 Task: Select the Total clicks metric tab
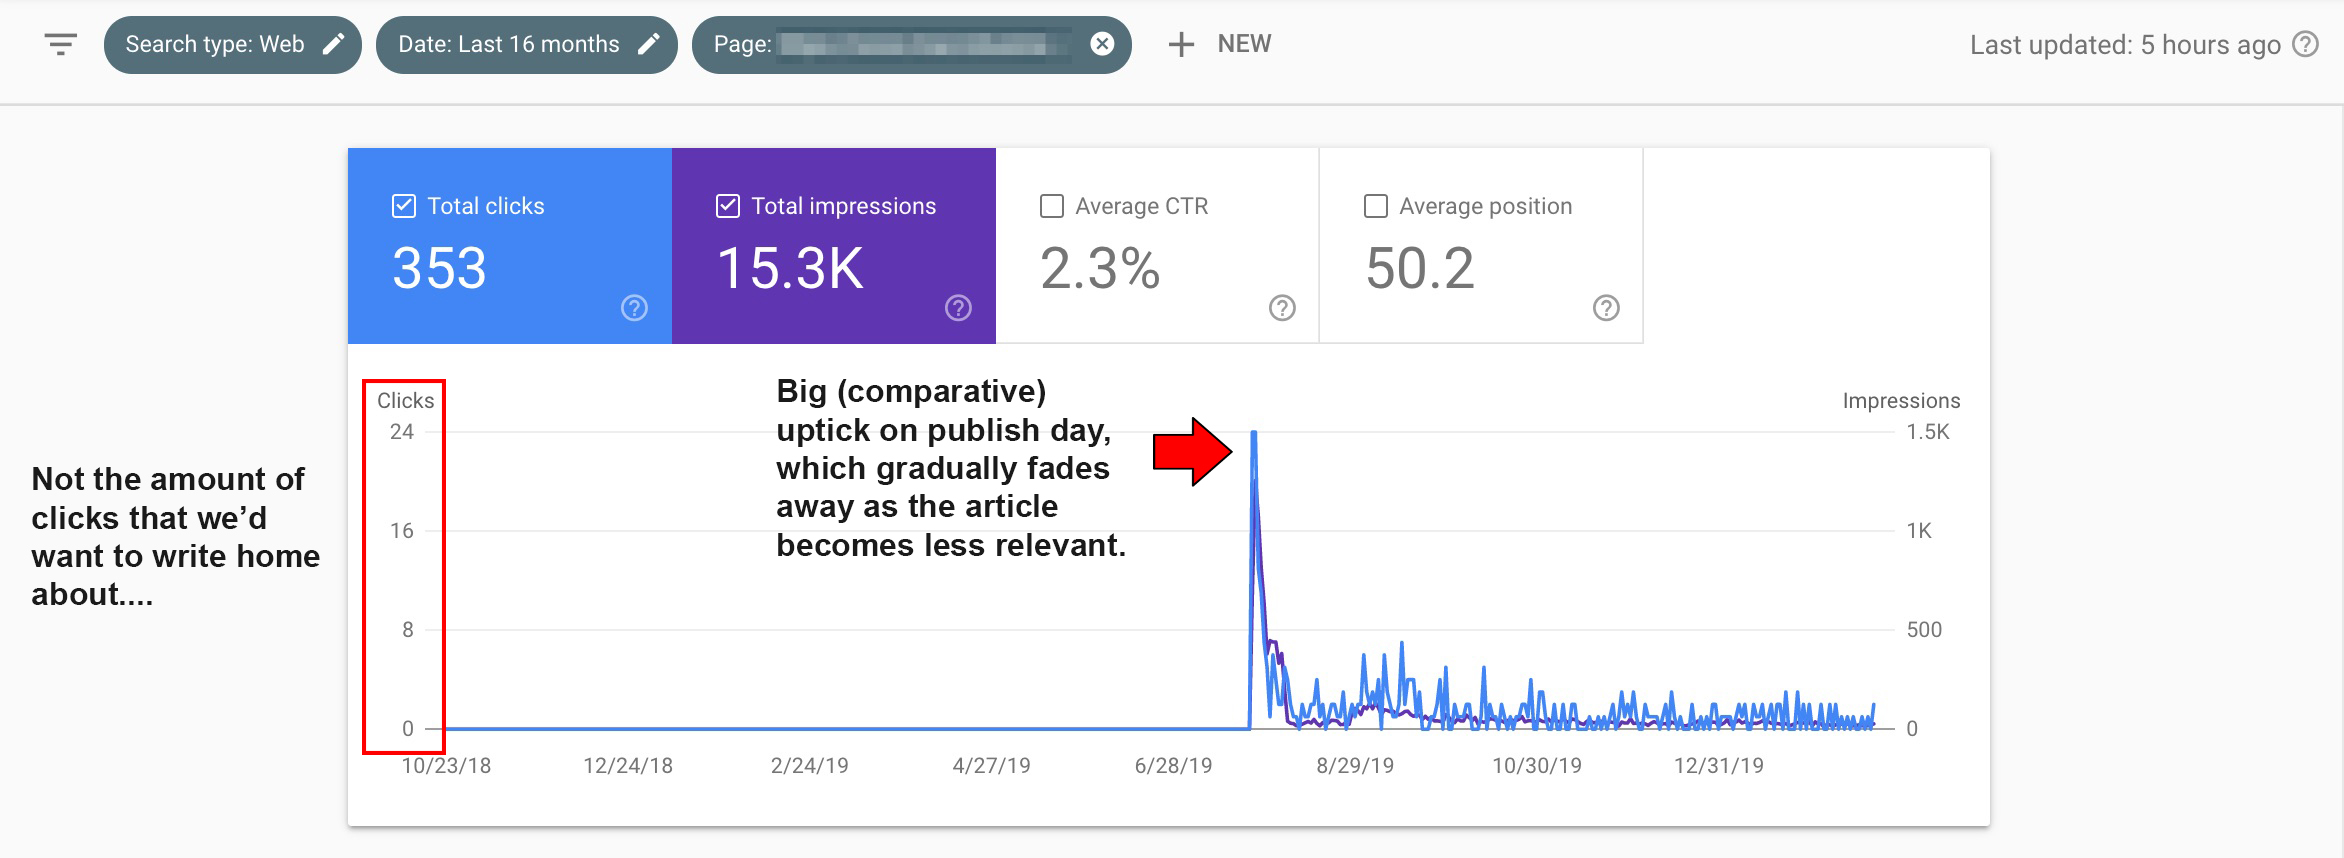[510, 245]
